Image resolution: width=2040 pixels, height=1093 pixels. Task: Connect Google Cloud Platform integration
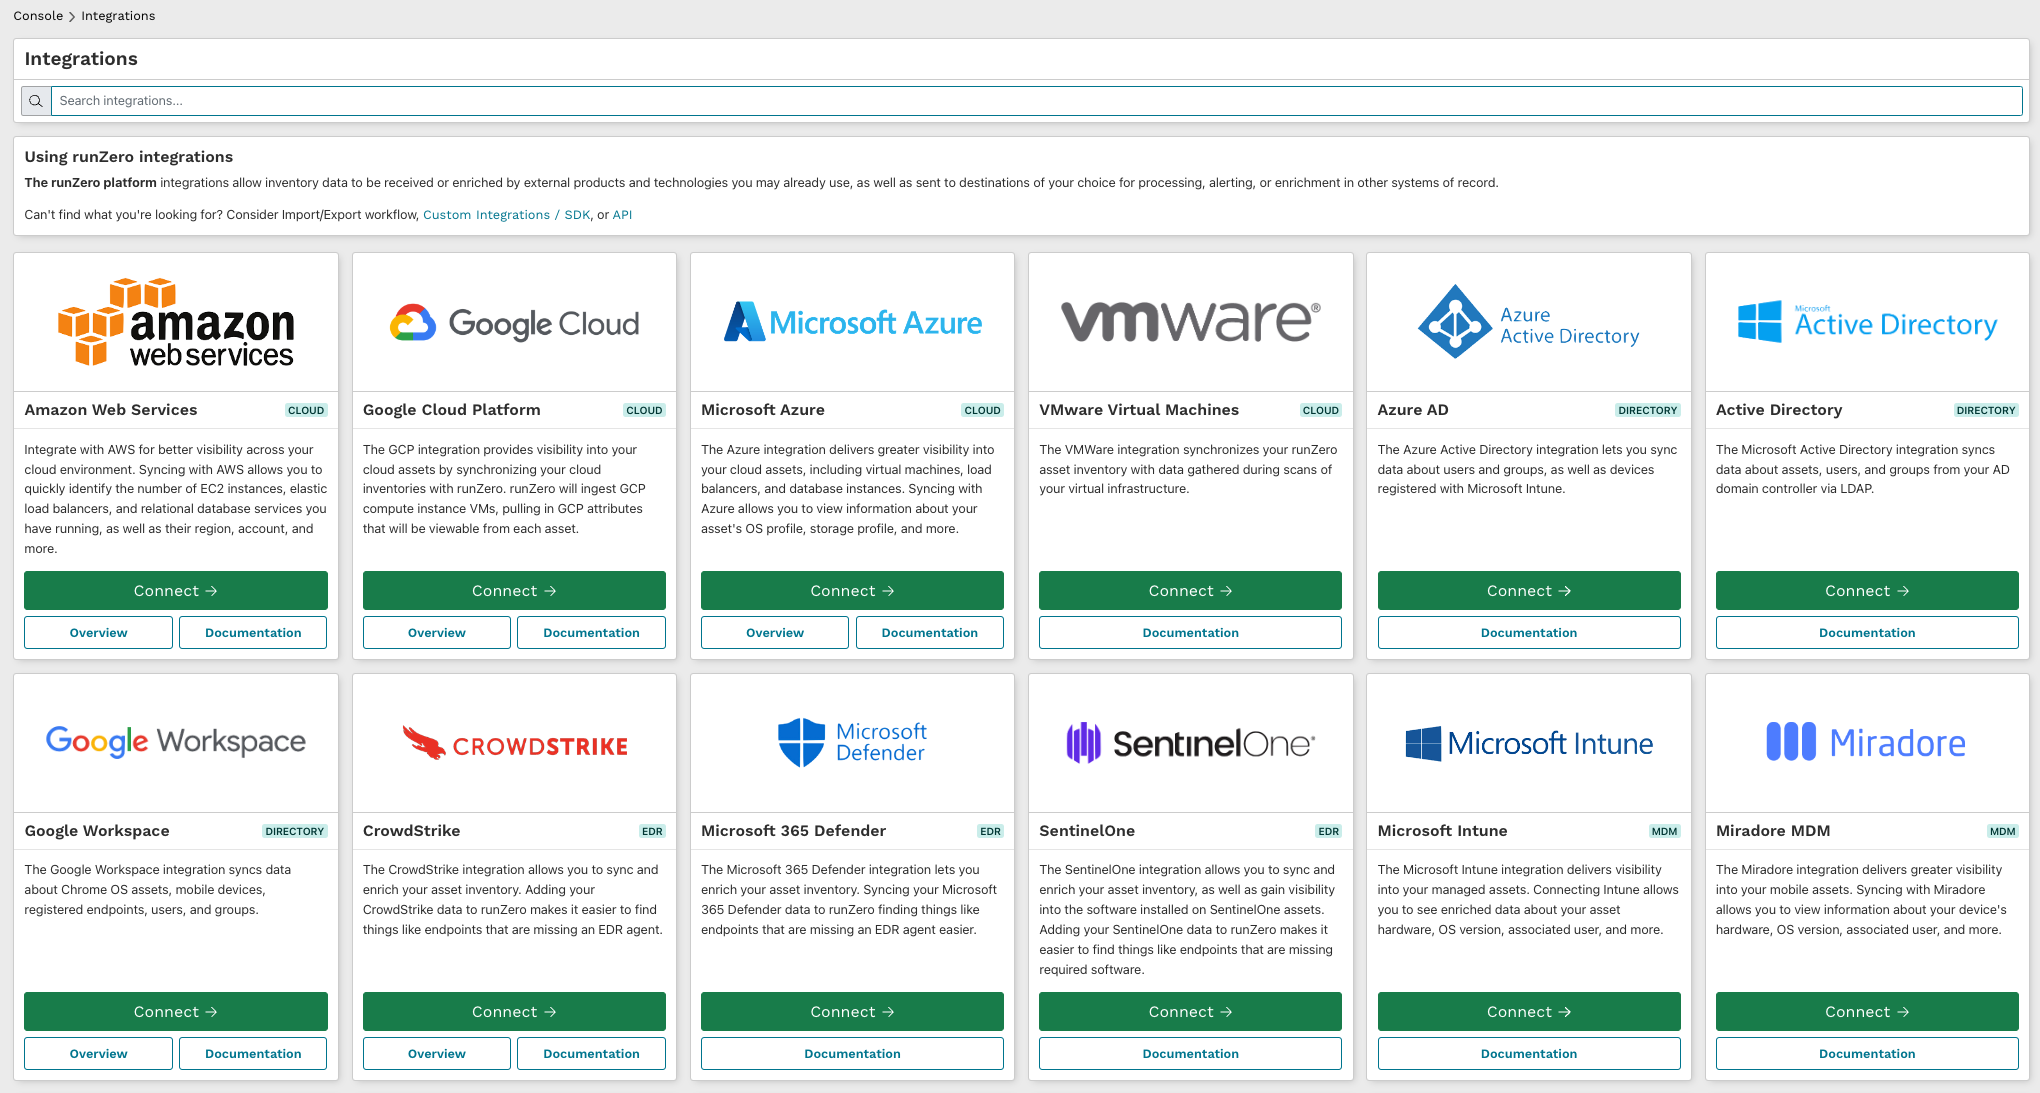point(514,591)
